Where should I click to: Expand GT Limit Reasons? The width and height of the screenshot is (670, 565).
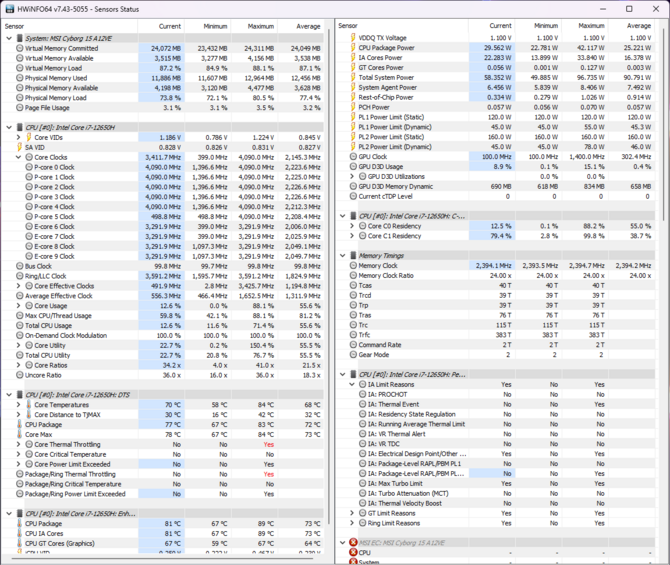pos(352,513)
